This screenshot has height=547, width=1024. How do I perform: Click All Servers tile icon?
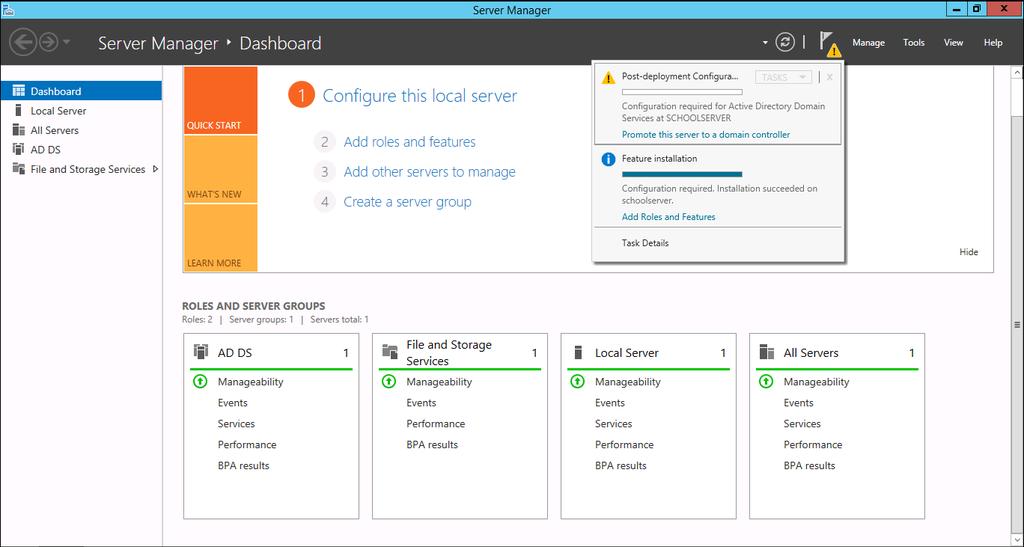767,352
